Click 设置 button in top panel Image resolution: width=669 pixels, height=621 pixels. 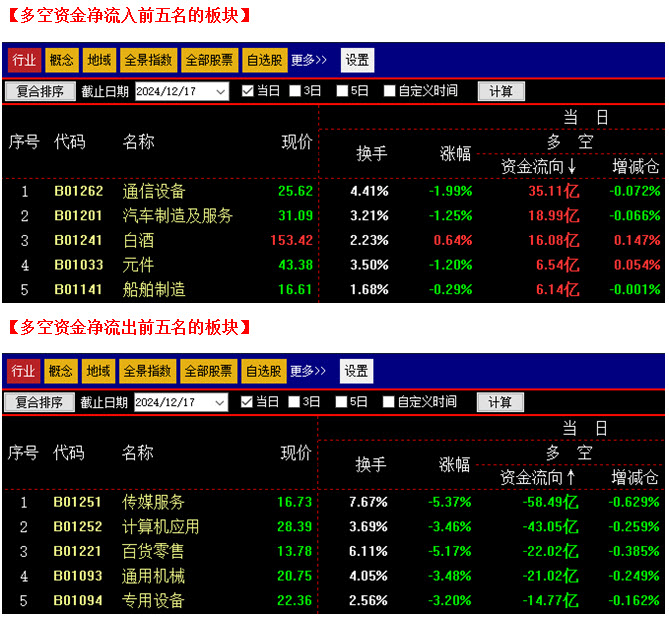click(x=357, y=60)
